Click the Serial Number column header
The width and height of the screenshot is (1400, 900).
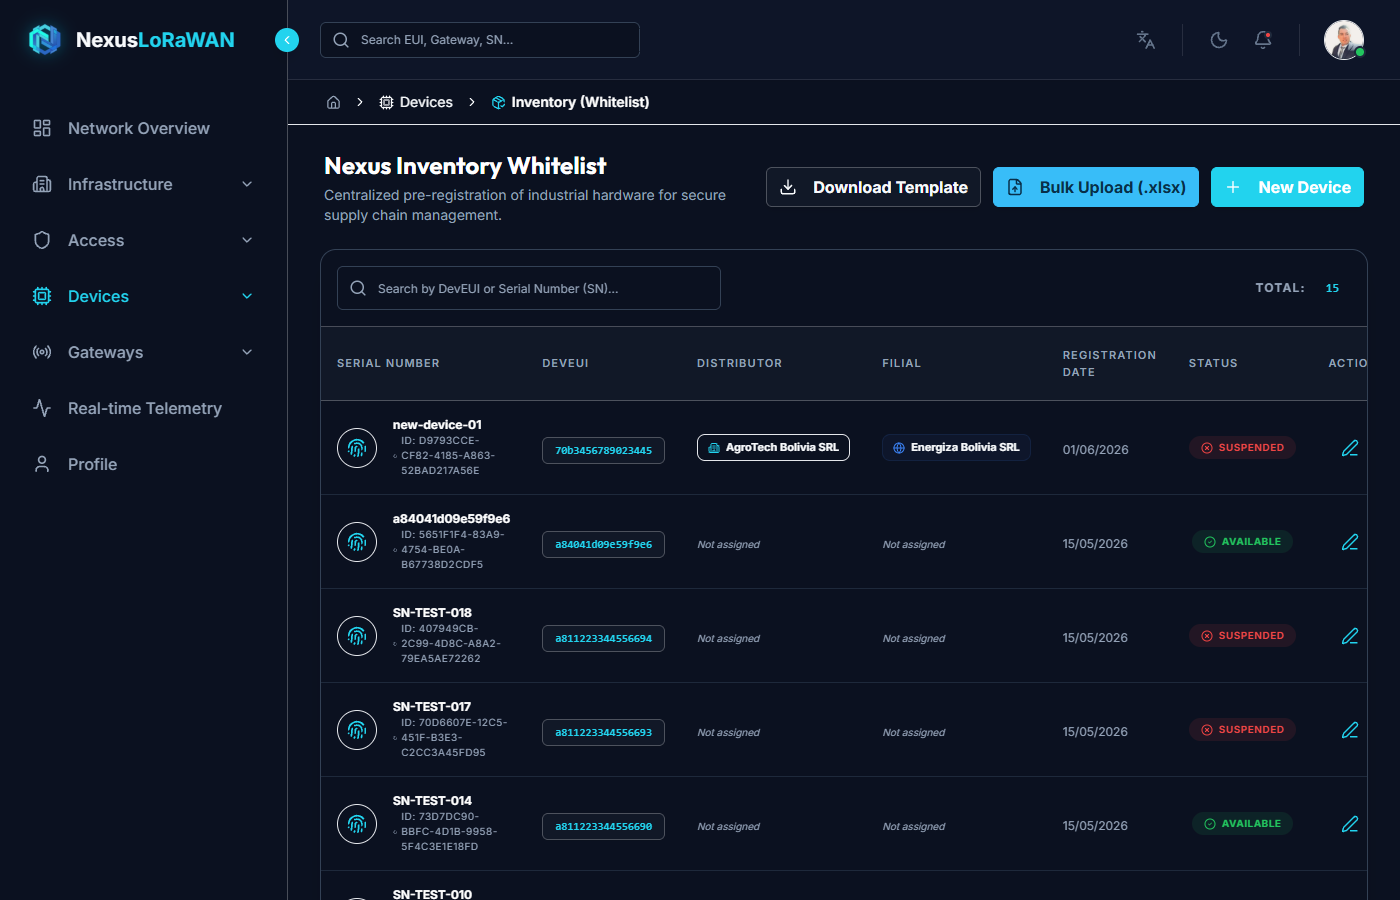[x=388, y=363]
